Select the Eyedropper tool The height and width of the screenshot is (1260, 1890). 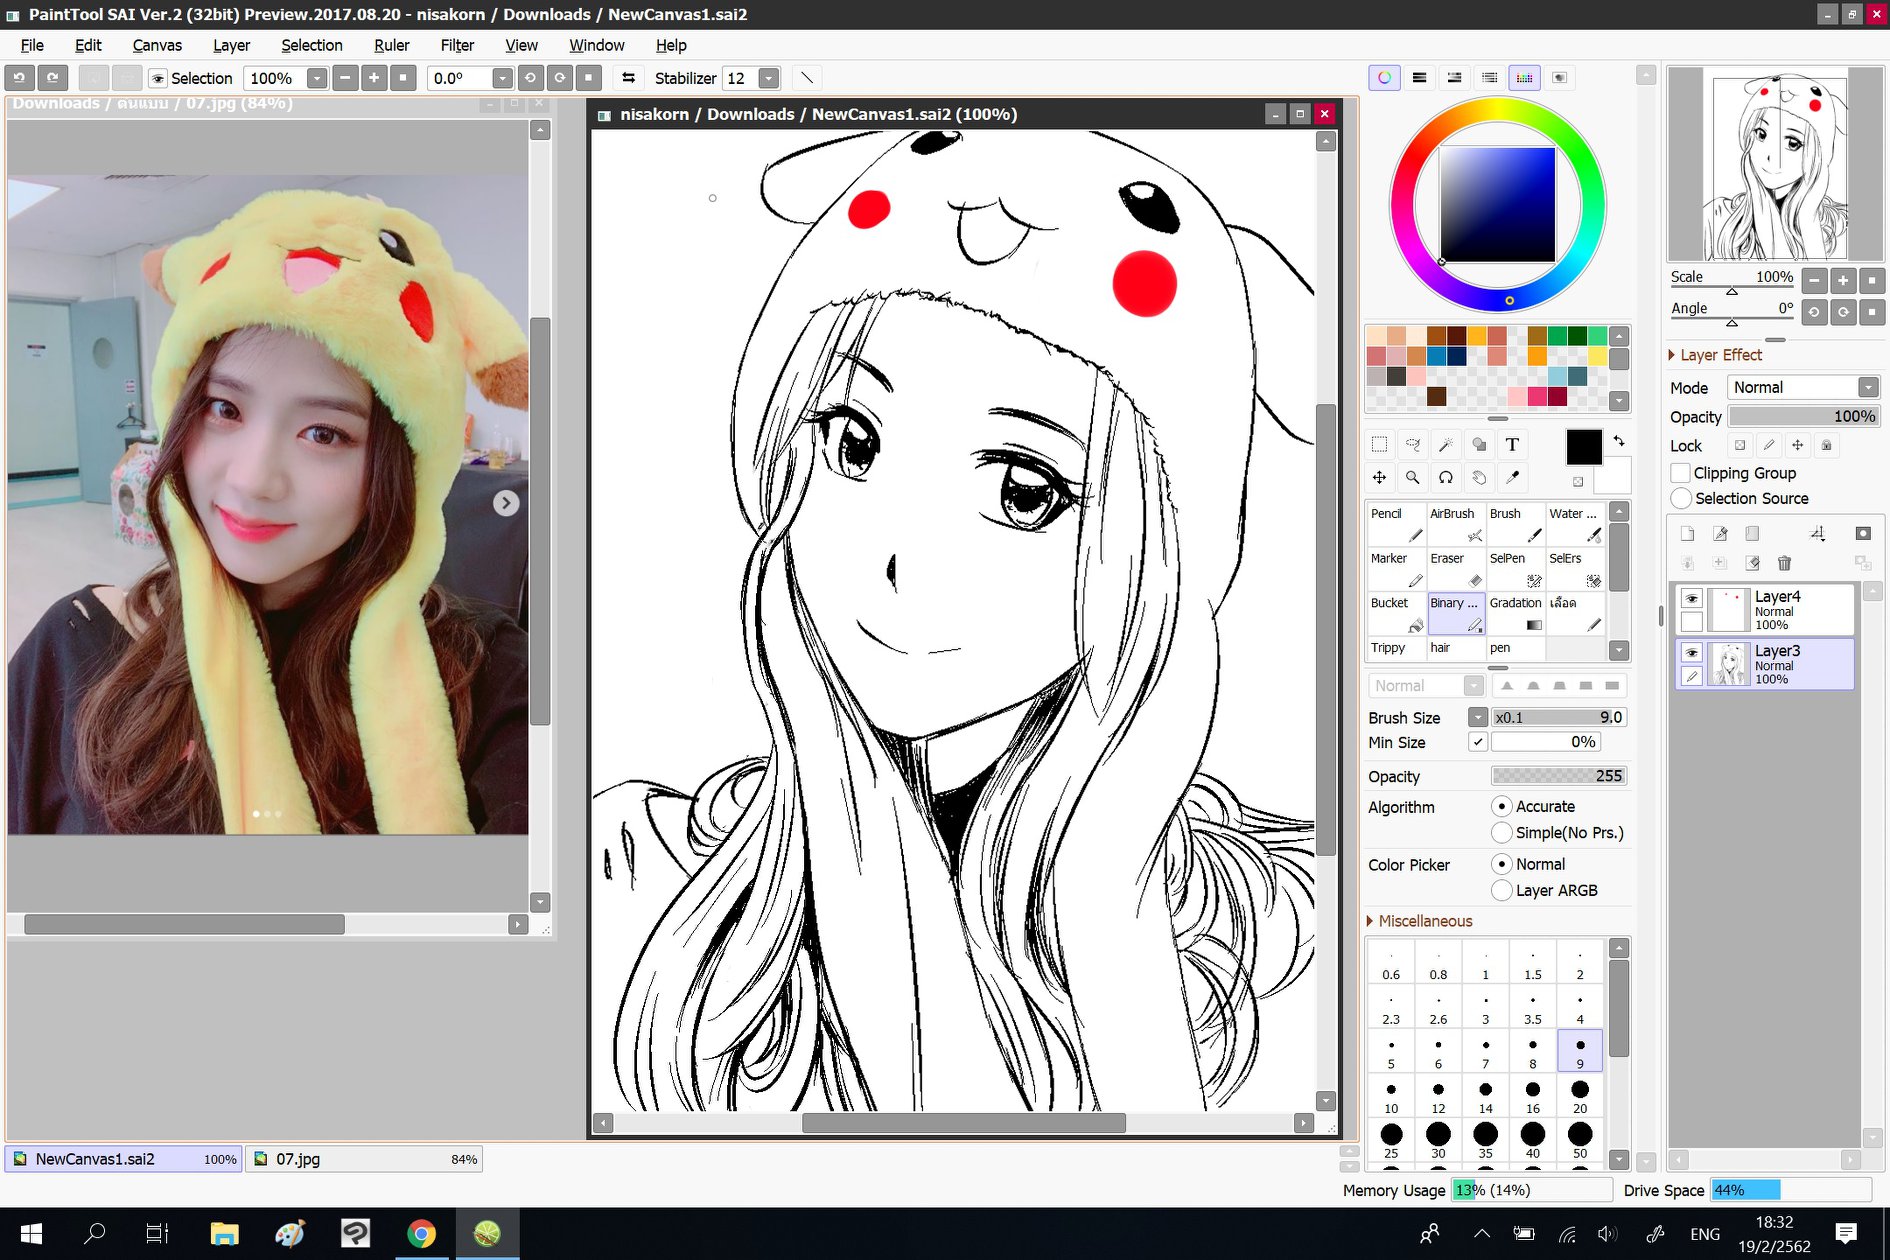click(1512, 478)
